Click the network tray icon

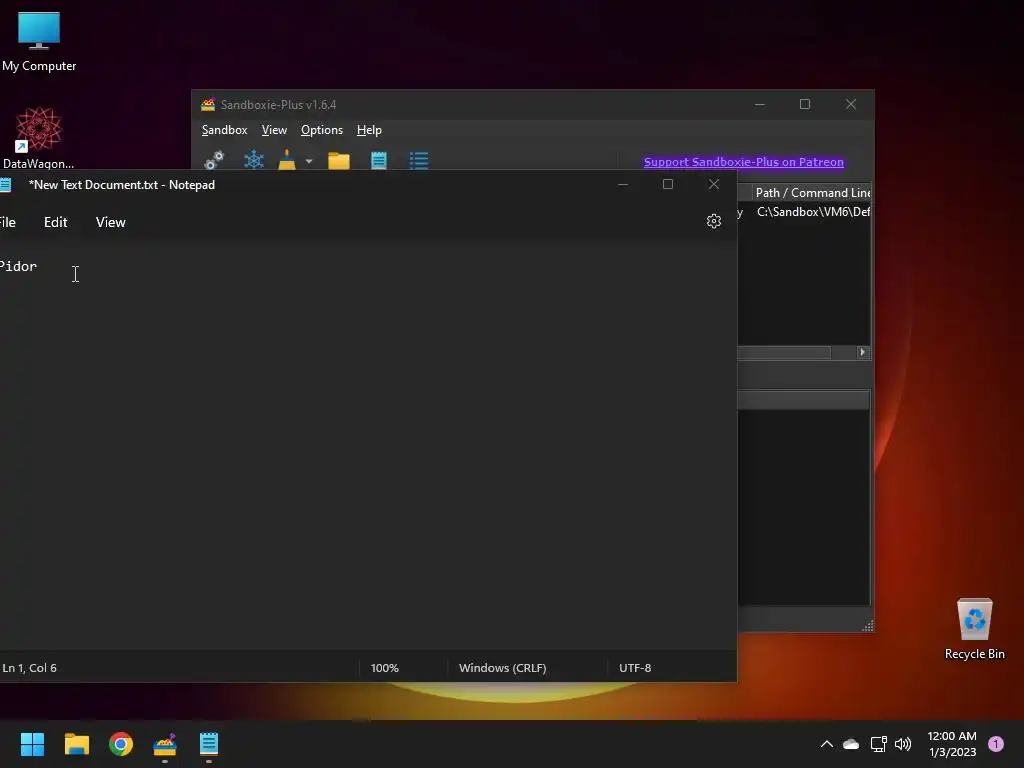pos(878,744)
